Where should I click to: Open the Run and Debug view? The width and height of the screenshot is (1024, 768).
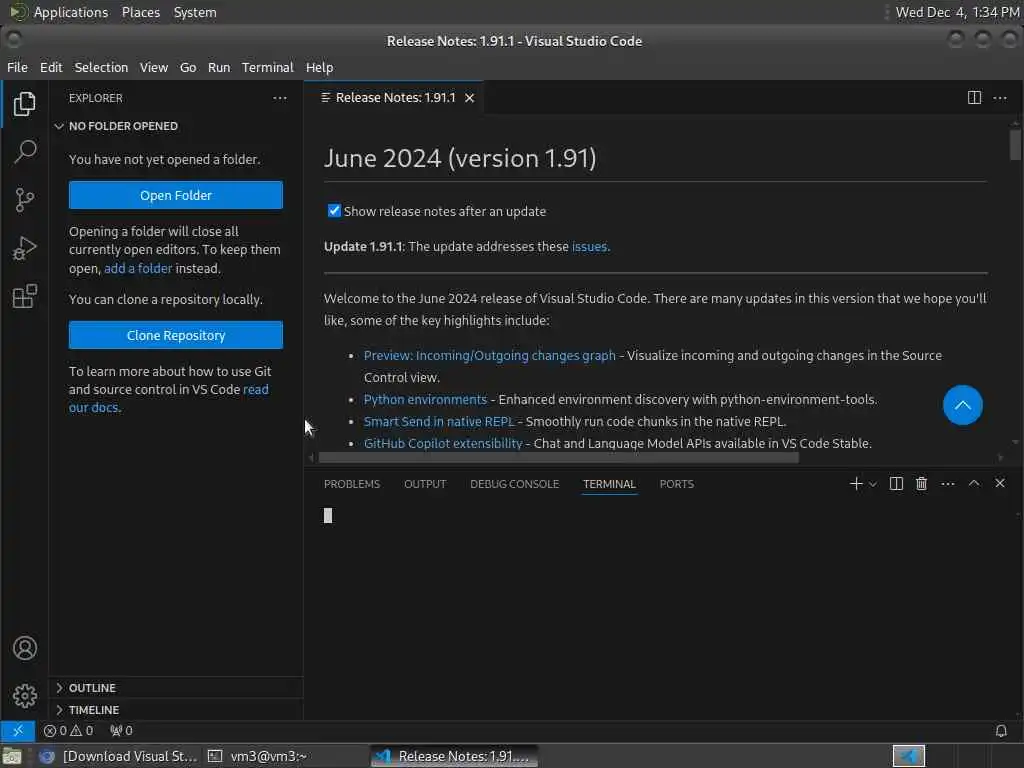[24, 248]
